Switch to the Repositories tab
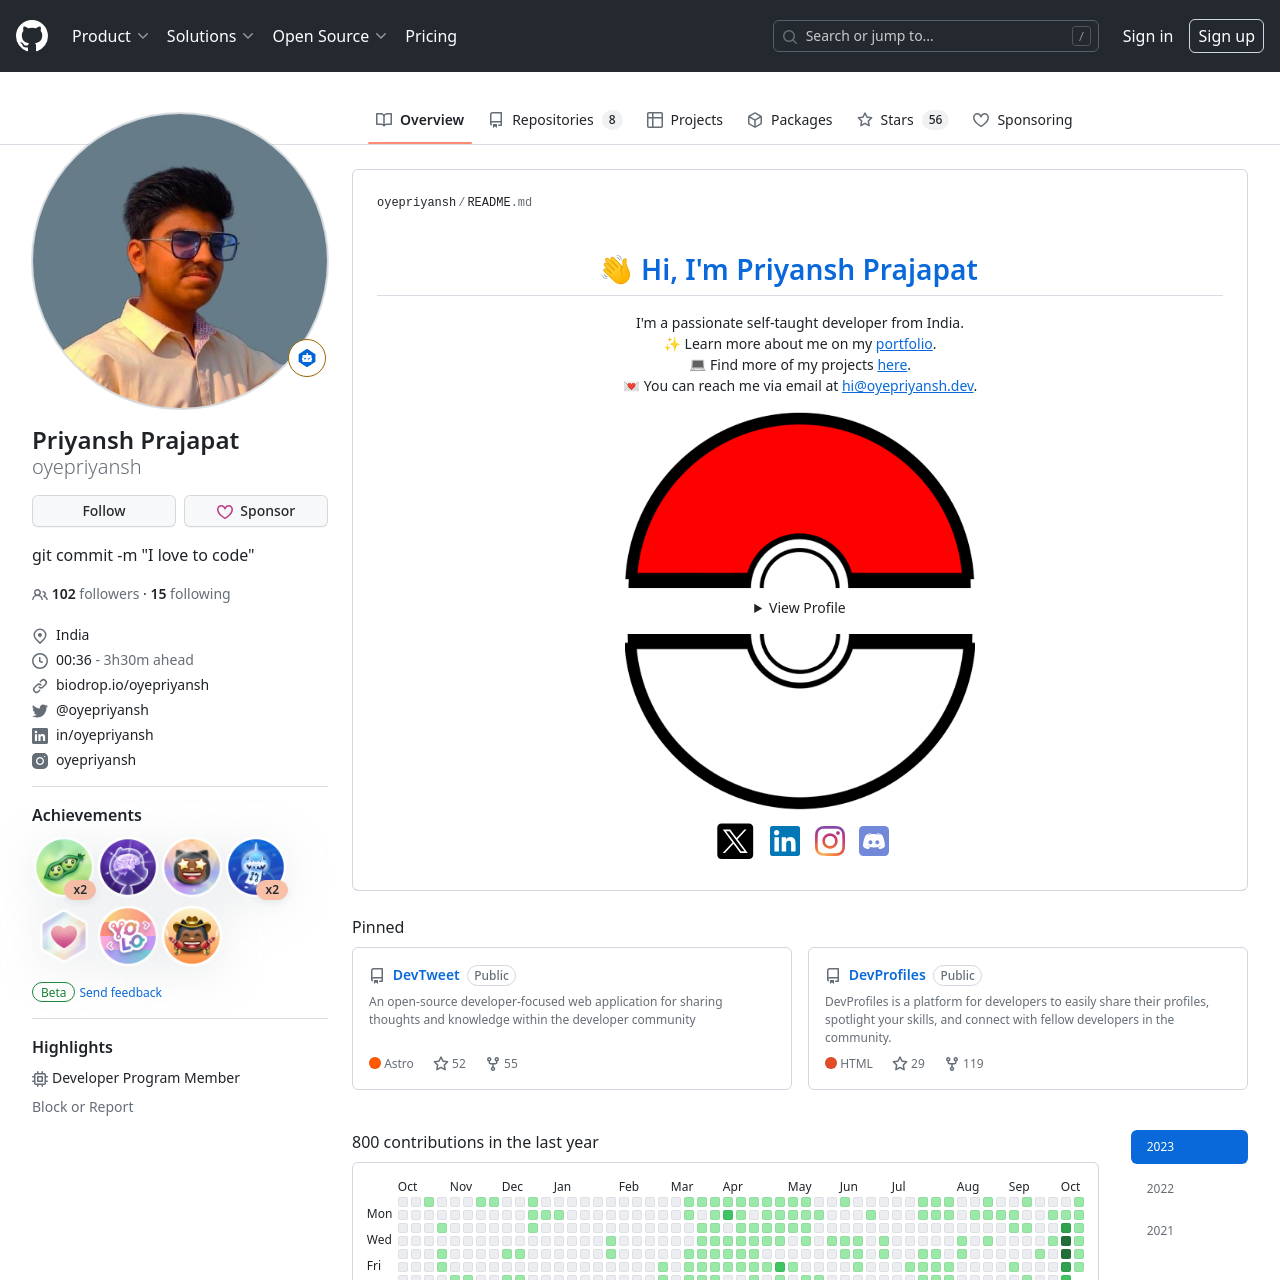The width and height of the screenshot is (1280, 1280). tap(554, 119)
